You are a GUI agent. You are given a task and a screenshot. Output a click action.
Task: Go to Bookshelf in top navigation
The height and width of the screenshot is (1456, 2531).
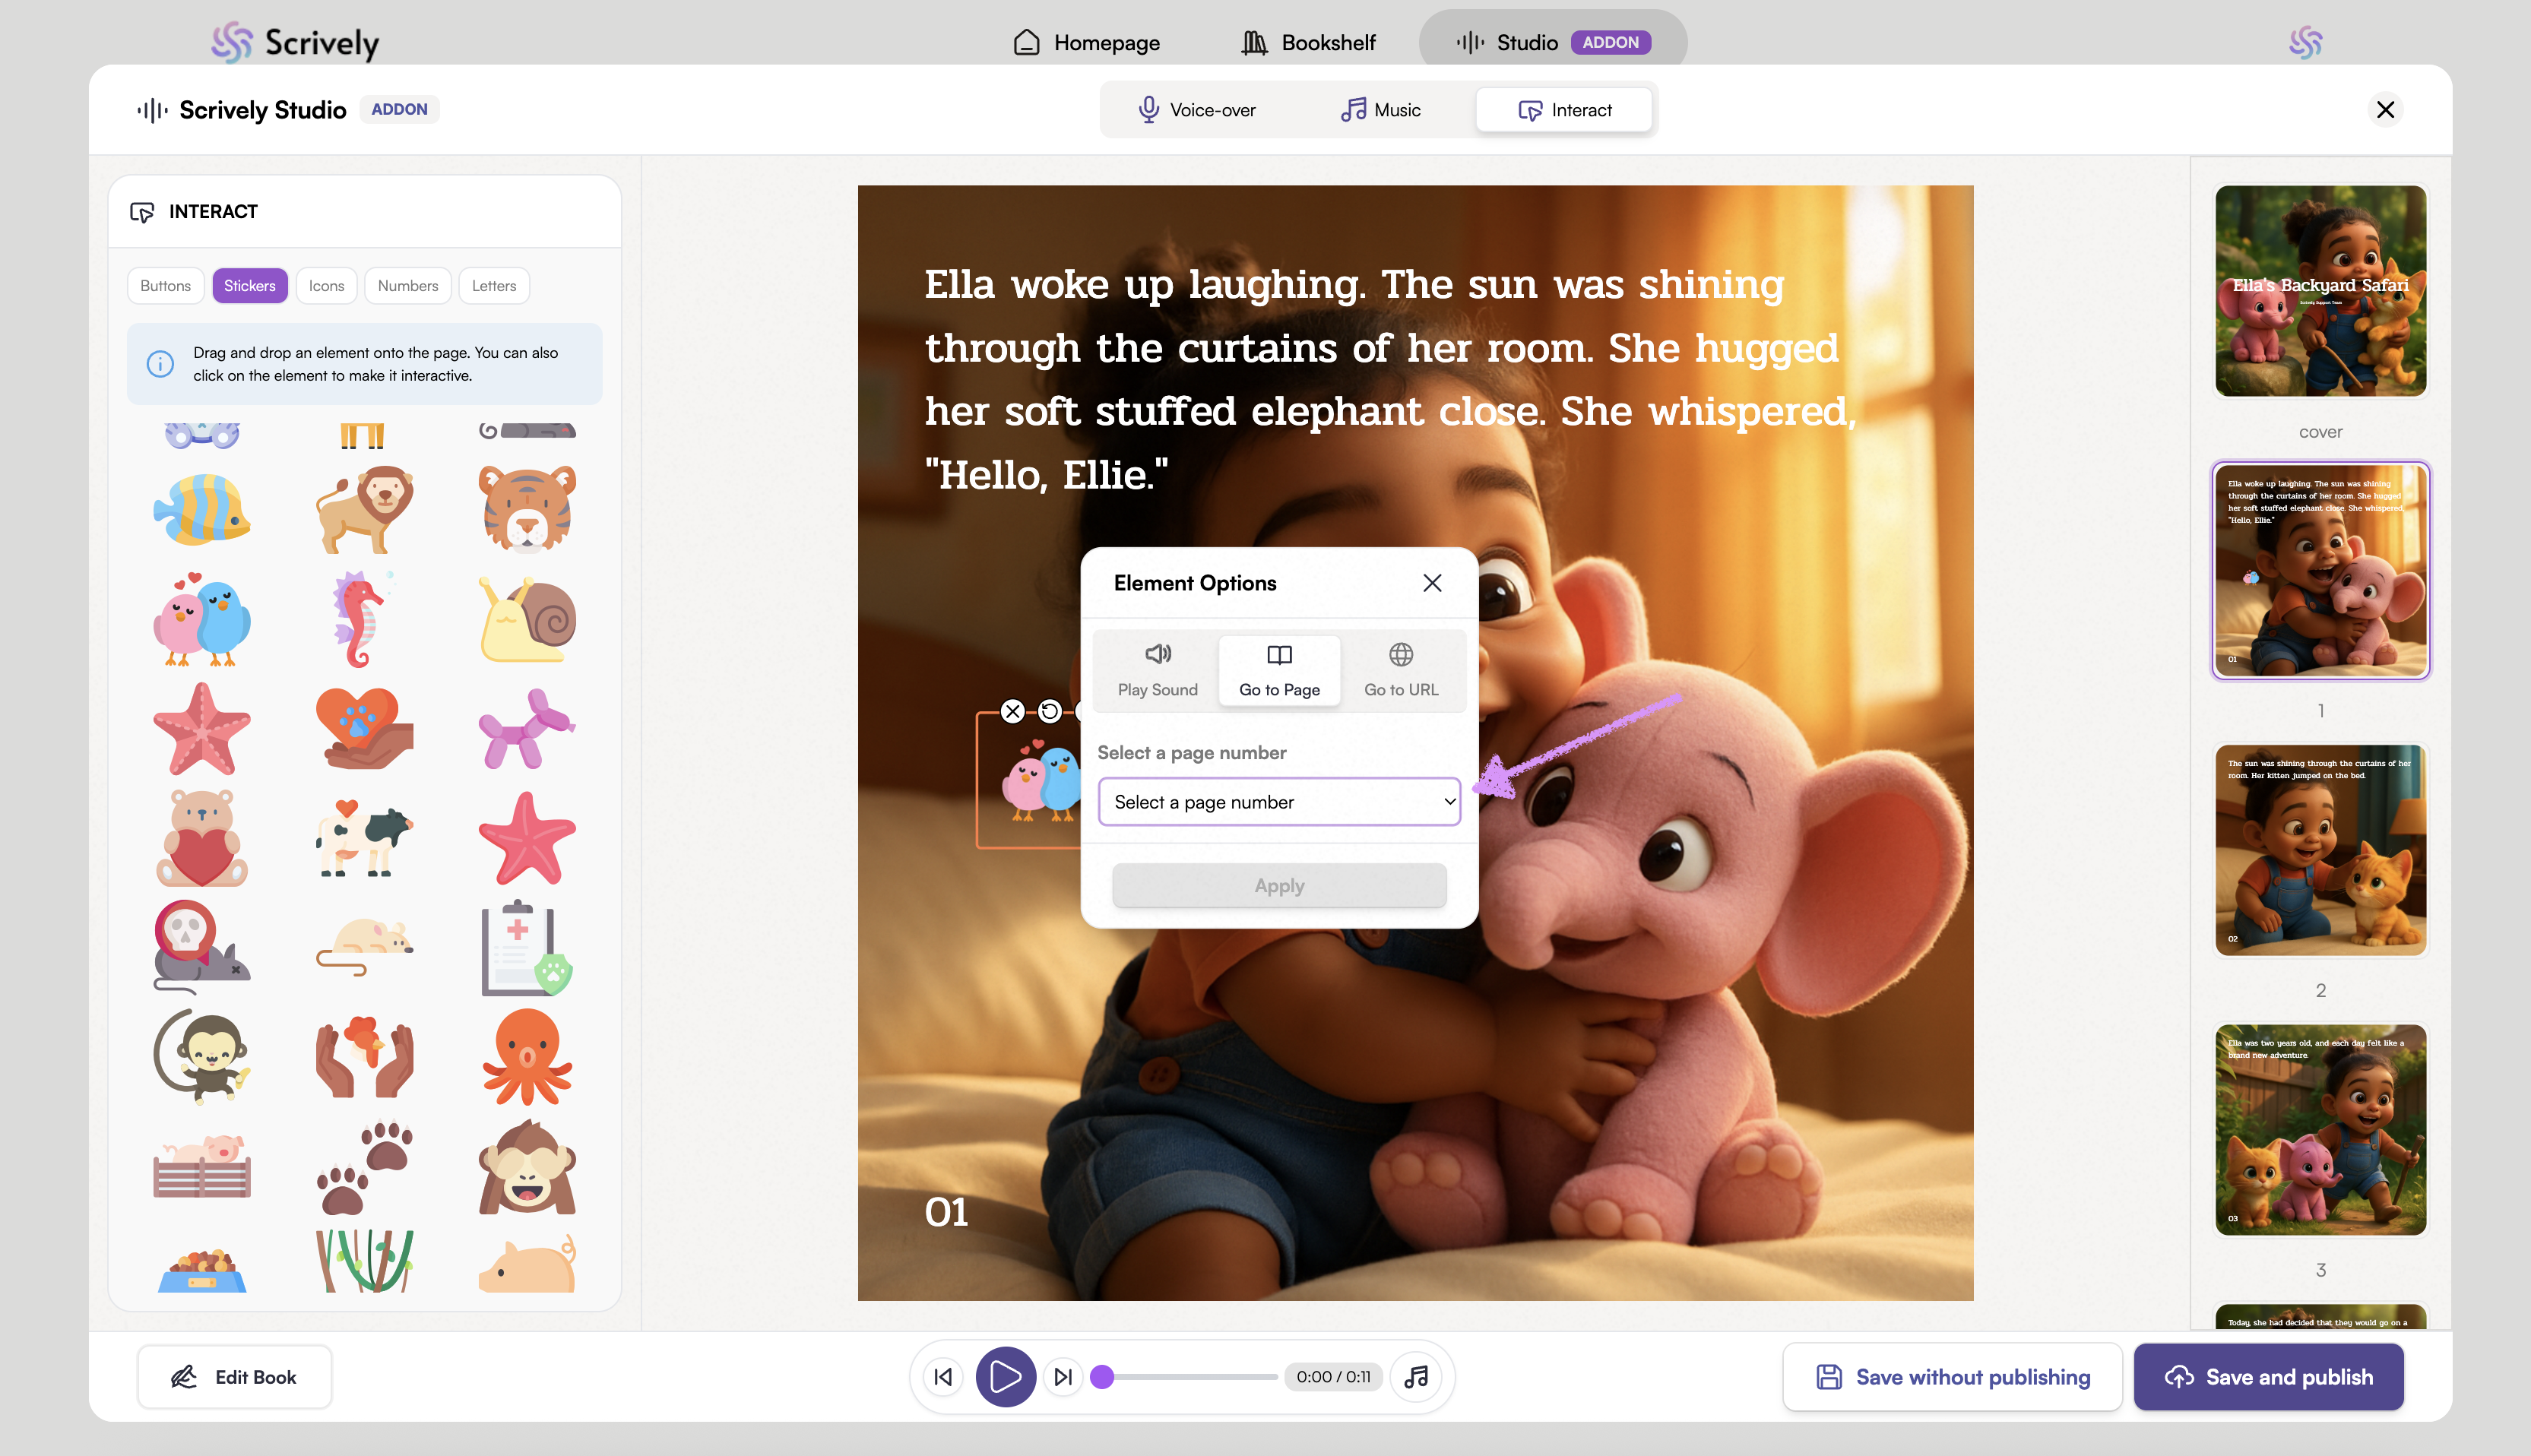click(x=1308, y=43)
